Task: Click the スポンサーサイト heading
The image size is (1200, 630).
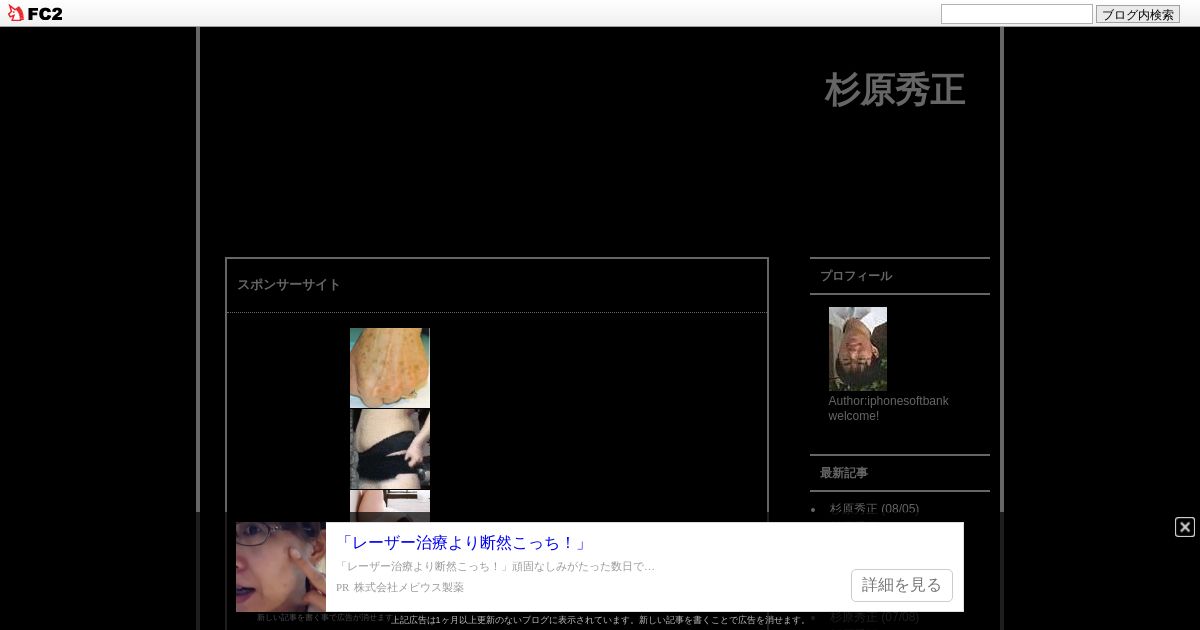Action: [289, 285]
